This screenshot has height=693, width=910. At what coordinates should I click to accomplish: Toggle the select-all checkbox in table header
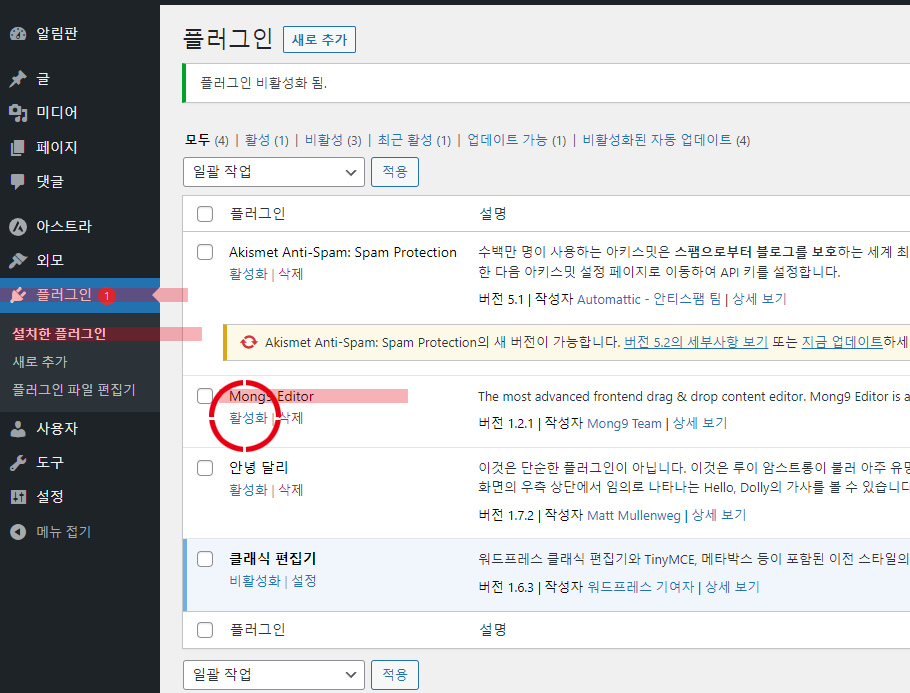pos(205,214)
